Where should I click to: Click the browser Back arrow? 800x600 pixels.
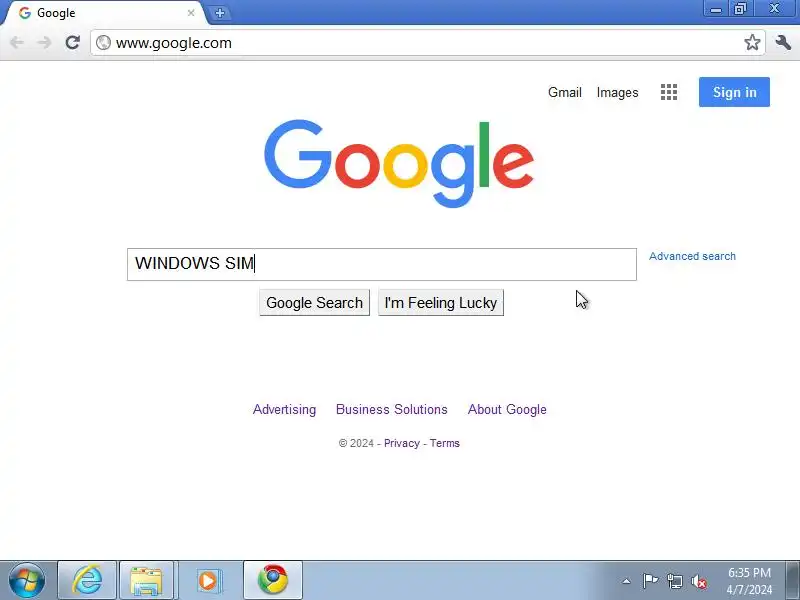click(x=17, y=42)
